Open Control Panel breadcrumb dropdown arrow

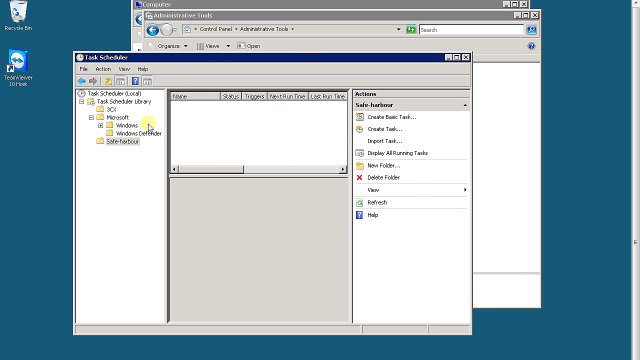point(236,29)
